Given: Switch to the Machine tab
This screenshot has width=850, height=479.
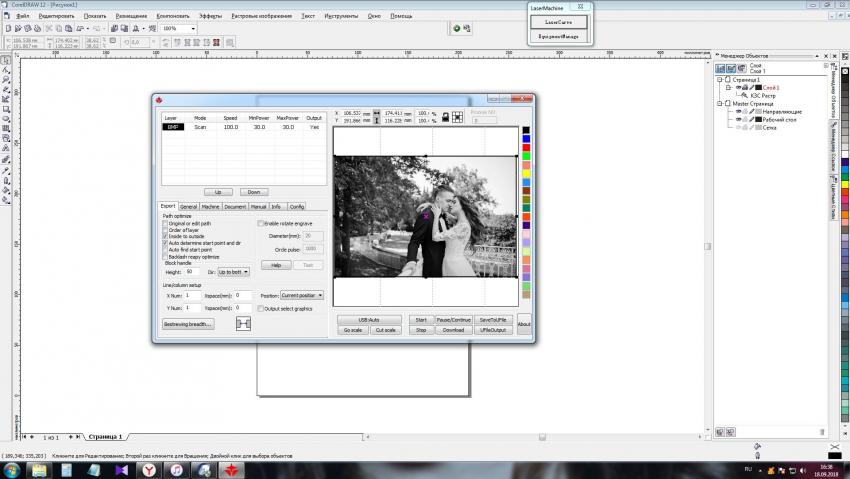Looking at the screenshot, I should [x=210, y=206].
